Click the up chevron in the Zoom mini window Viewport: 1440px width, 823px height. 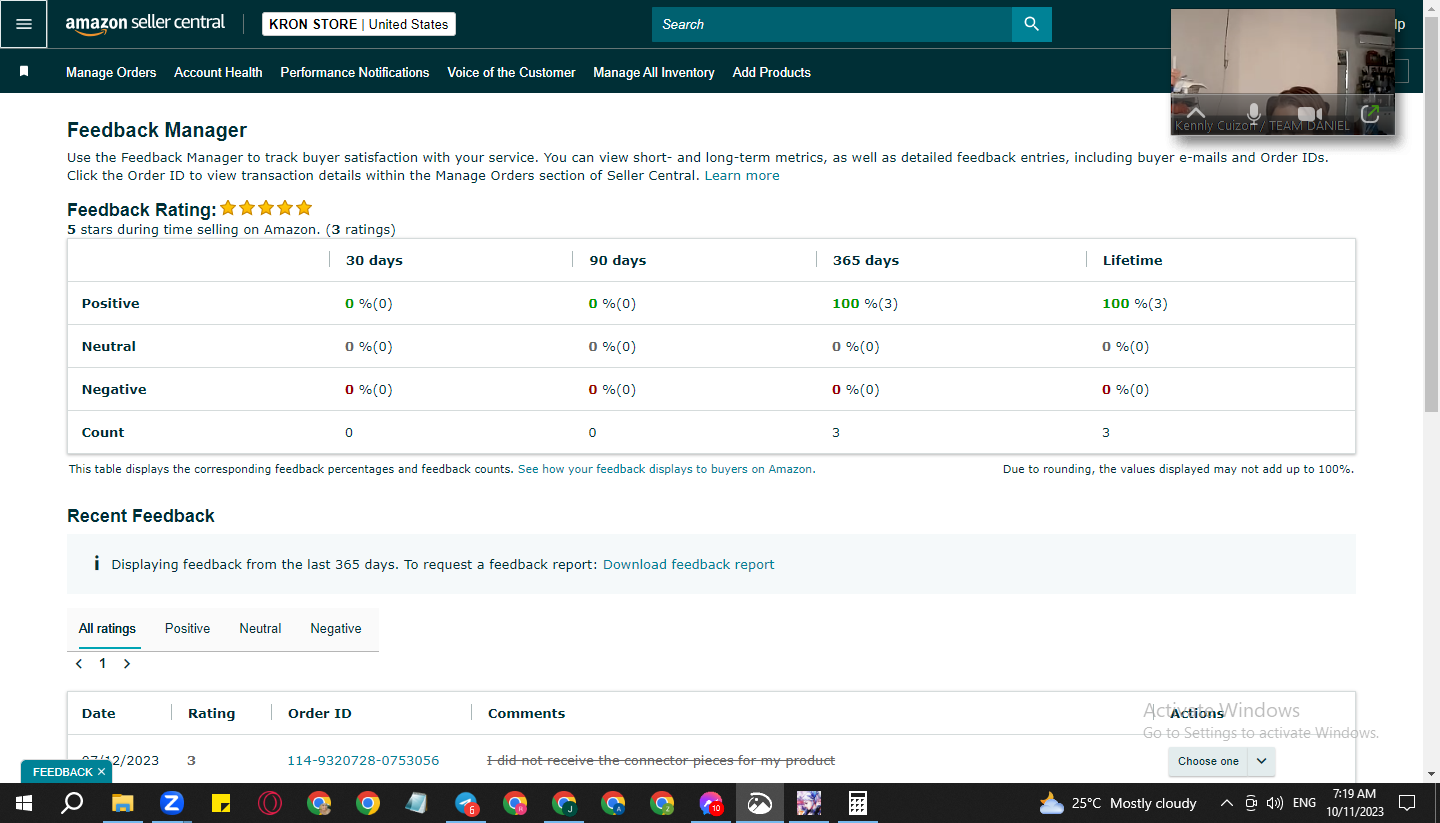[x=1196, y=112]
